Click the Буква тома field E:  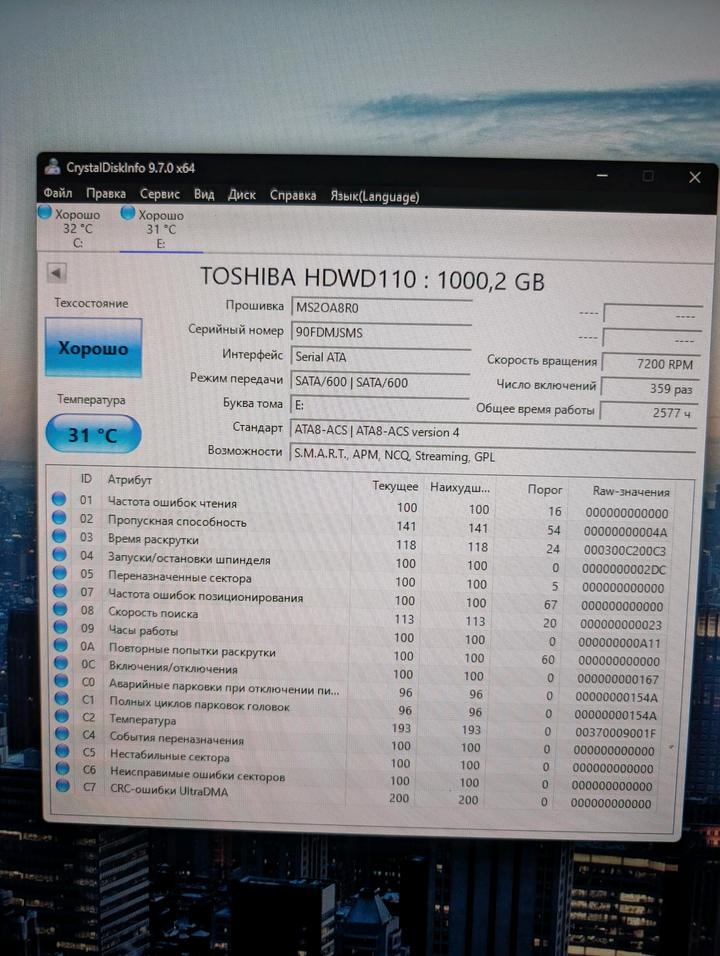(x=379, y=406)
